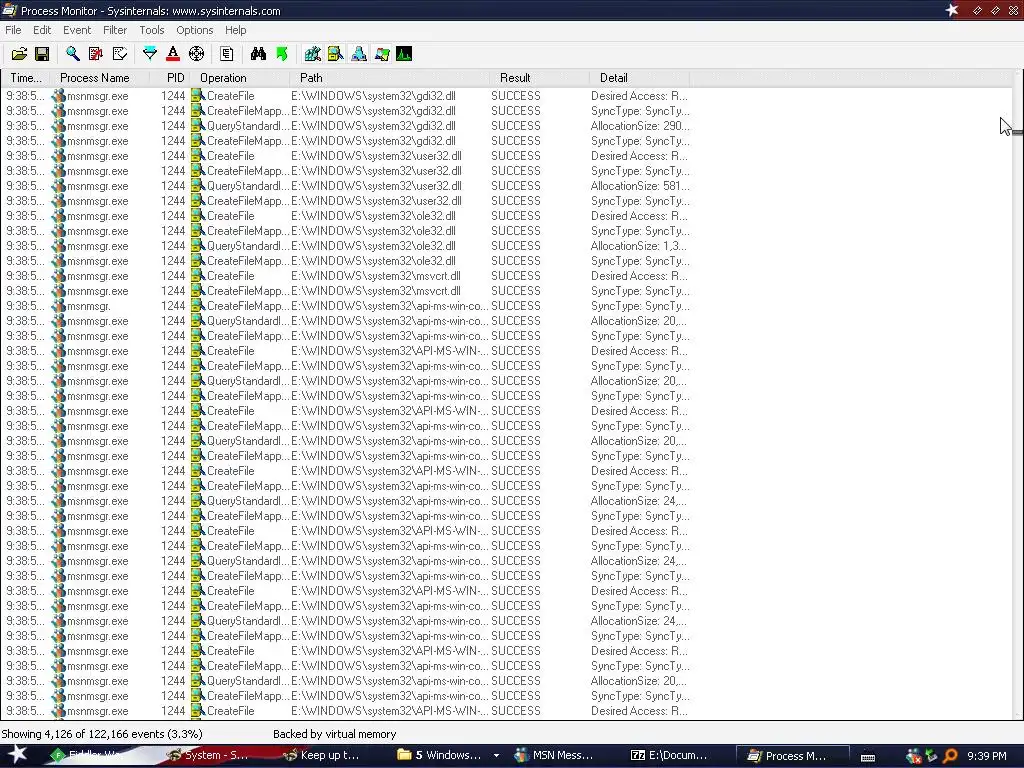The image size is (1024, 768).
Task: Open the Filter menu
Action: point(115,30)
